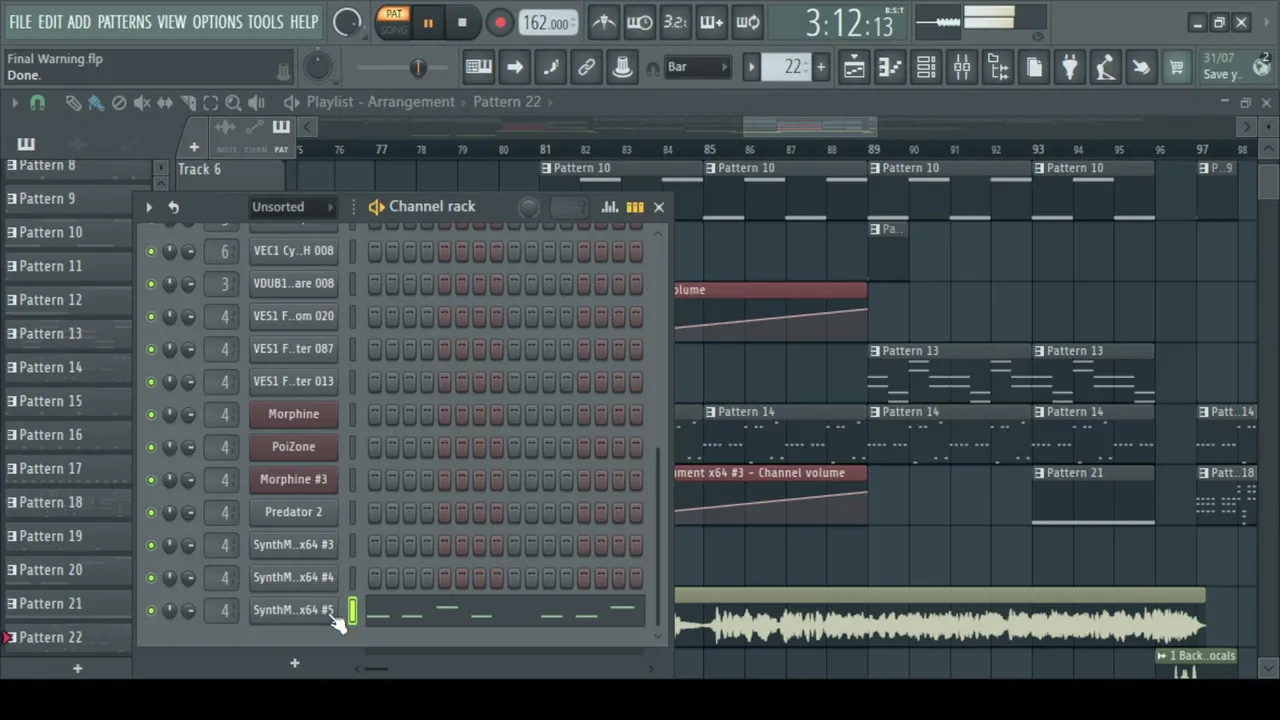Mute the VDUB1..are 008 channel LED
The width and height of the screenshot is (1280, 720).
pos(151,284)
